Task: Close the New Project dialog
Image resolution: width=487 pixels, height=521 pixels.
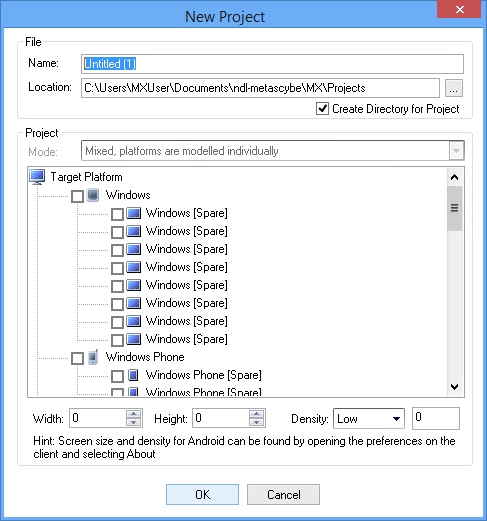Action: [x=459, y=9]
